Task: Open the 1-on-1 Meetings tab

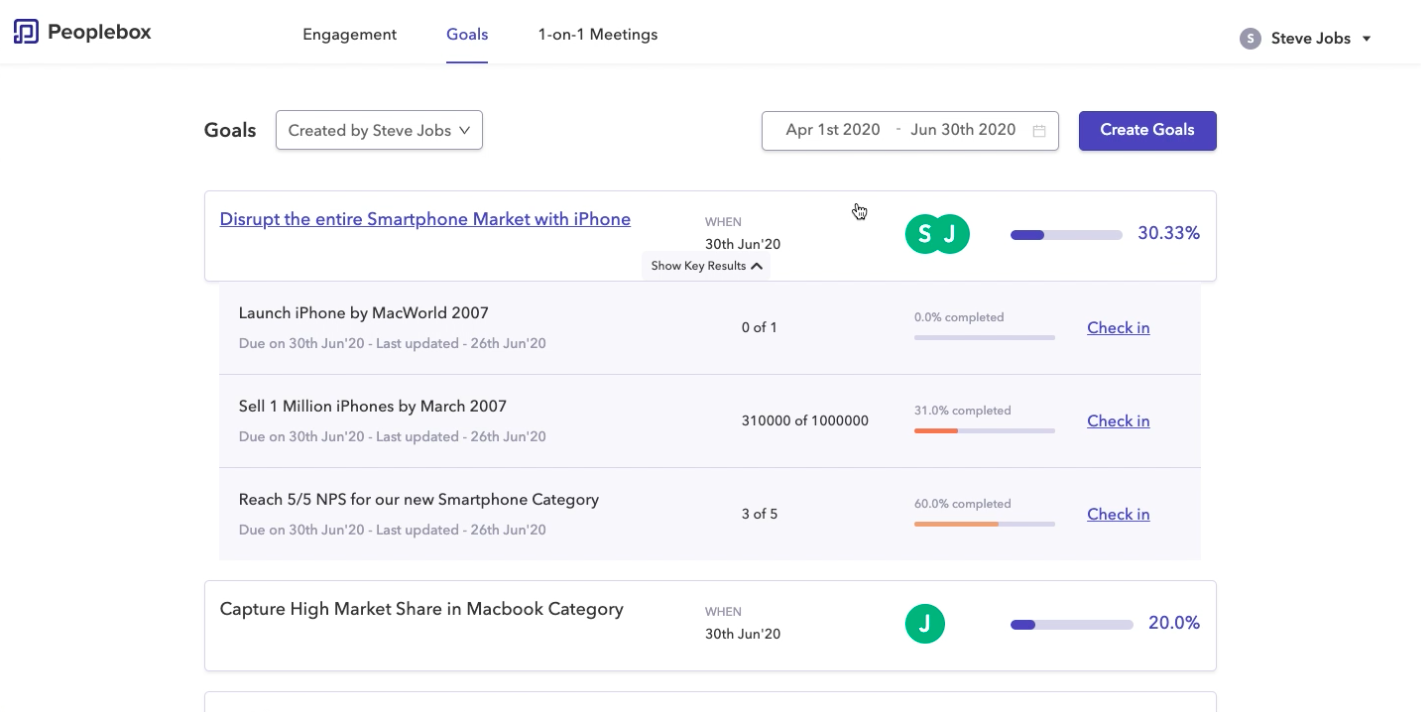Action: point(598,35)
